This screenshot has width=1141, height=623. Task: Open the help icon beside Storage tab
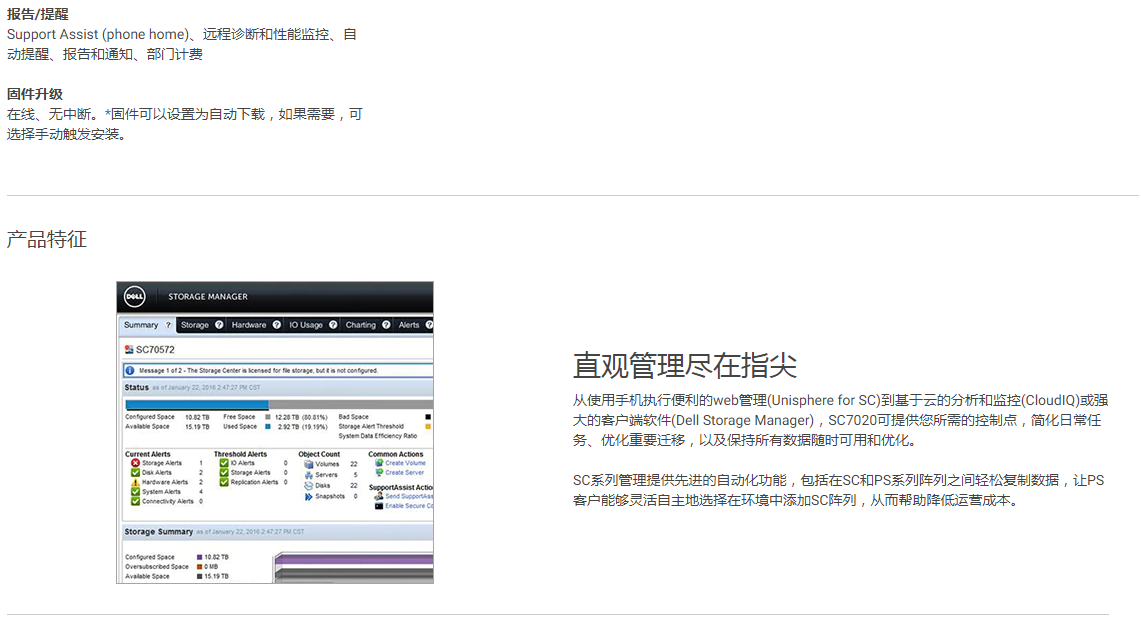[x=219, y=325]
